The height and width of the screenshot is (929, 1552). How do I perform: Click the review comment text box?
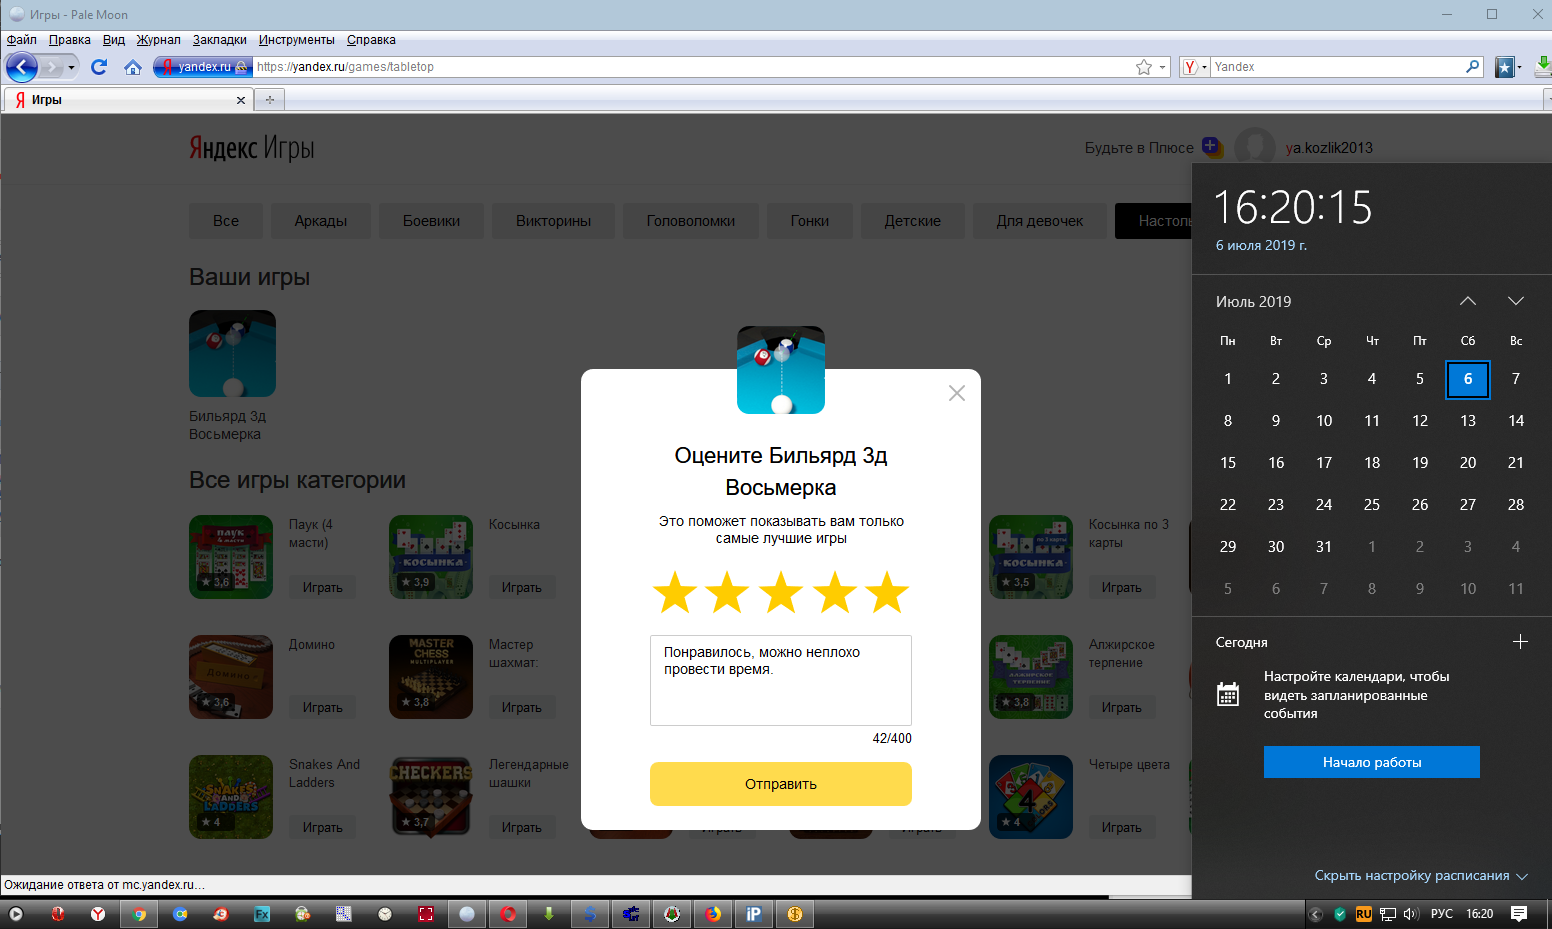tap(781, 680)
